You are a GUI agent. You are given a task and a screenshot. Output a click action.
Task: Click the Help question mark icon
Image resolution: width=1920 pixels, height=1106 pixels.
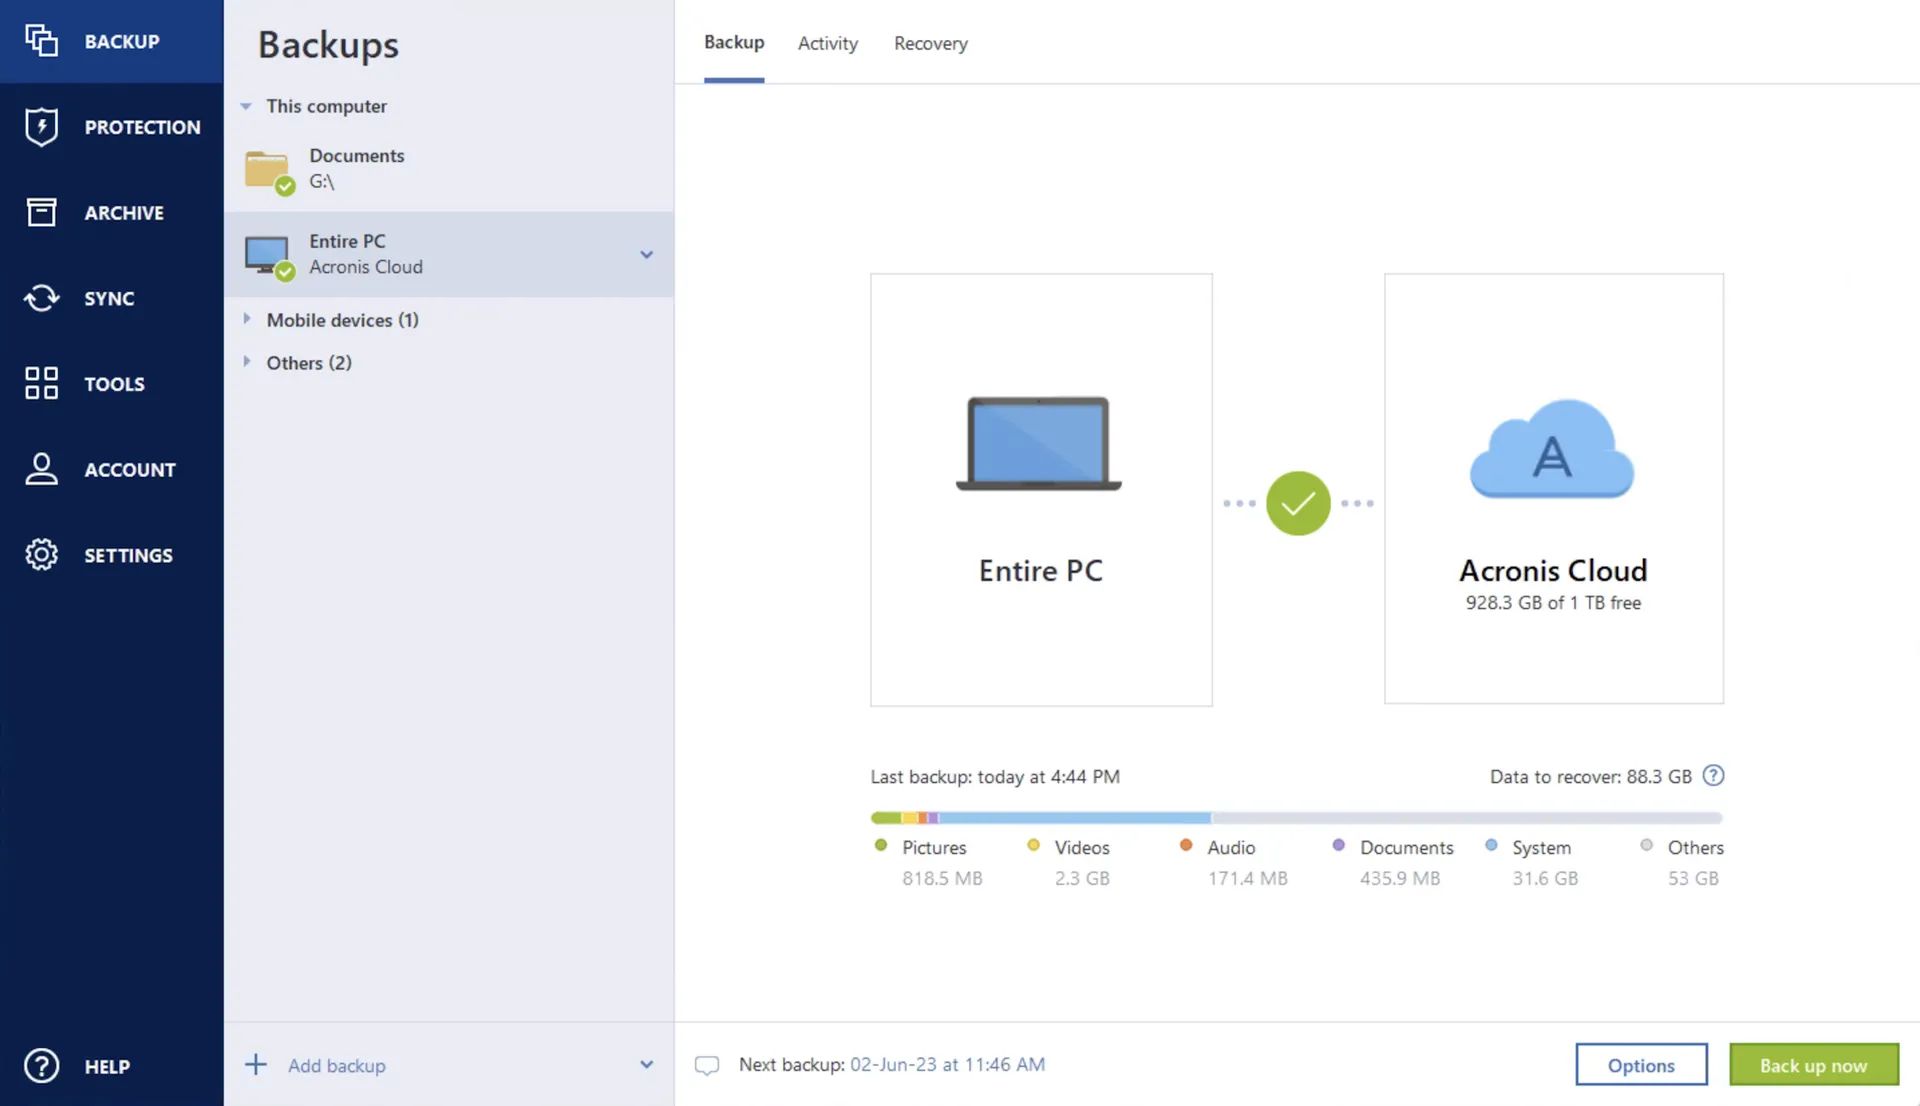point(40,1066)
